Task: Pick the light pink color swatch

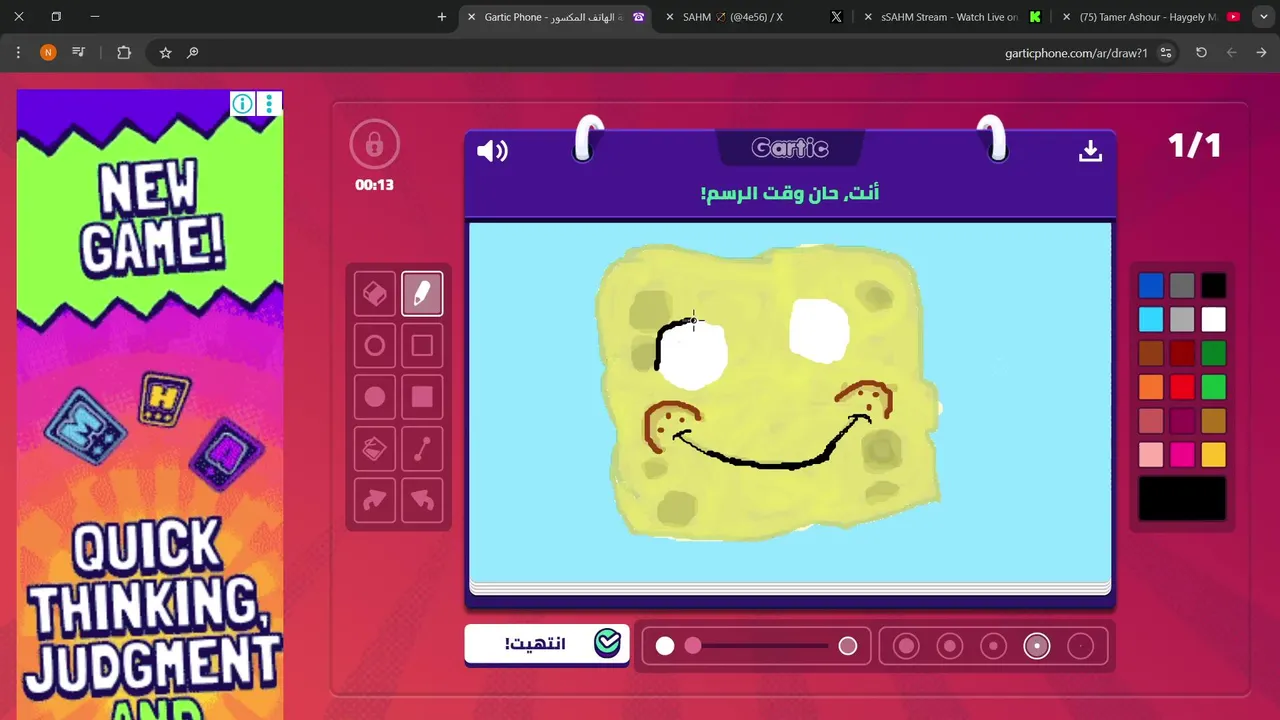Action: 1151,455
